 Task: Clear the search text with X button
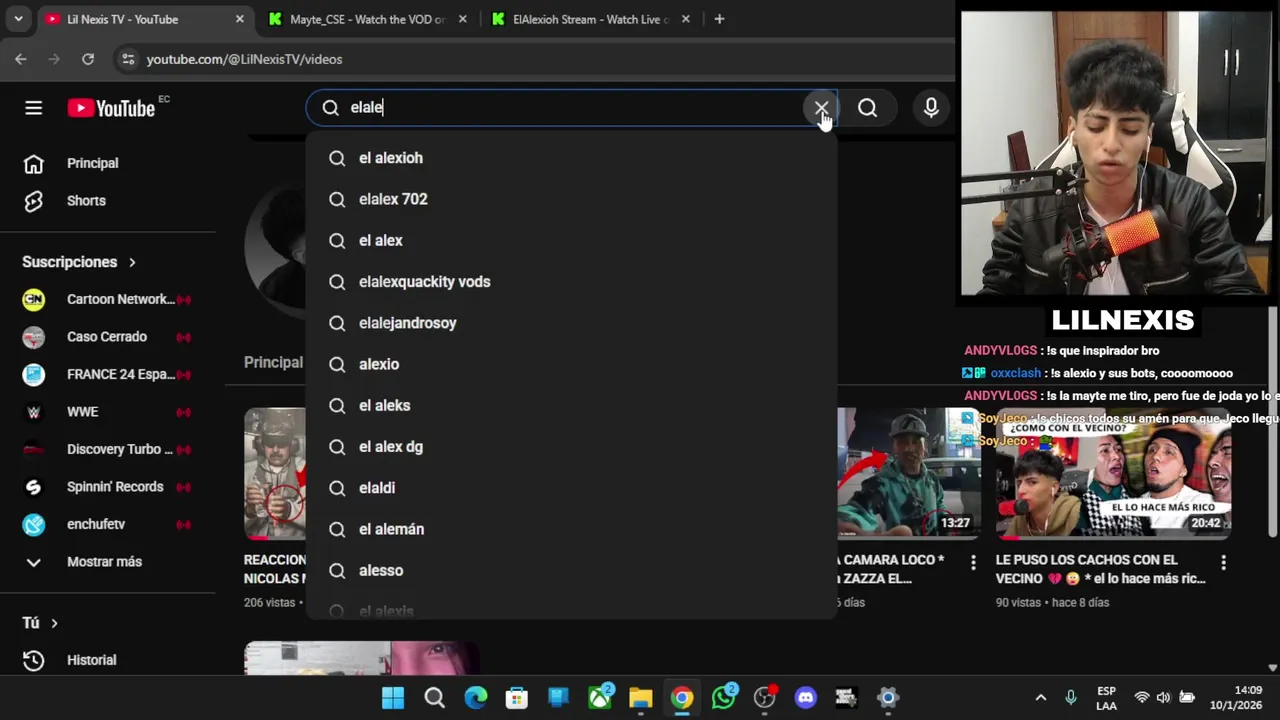coord(821,108)
